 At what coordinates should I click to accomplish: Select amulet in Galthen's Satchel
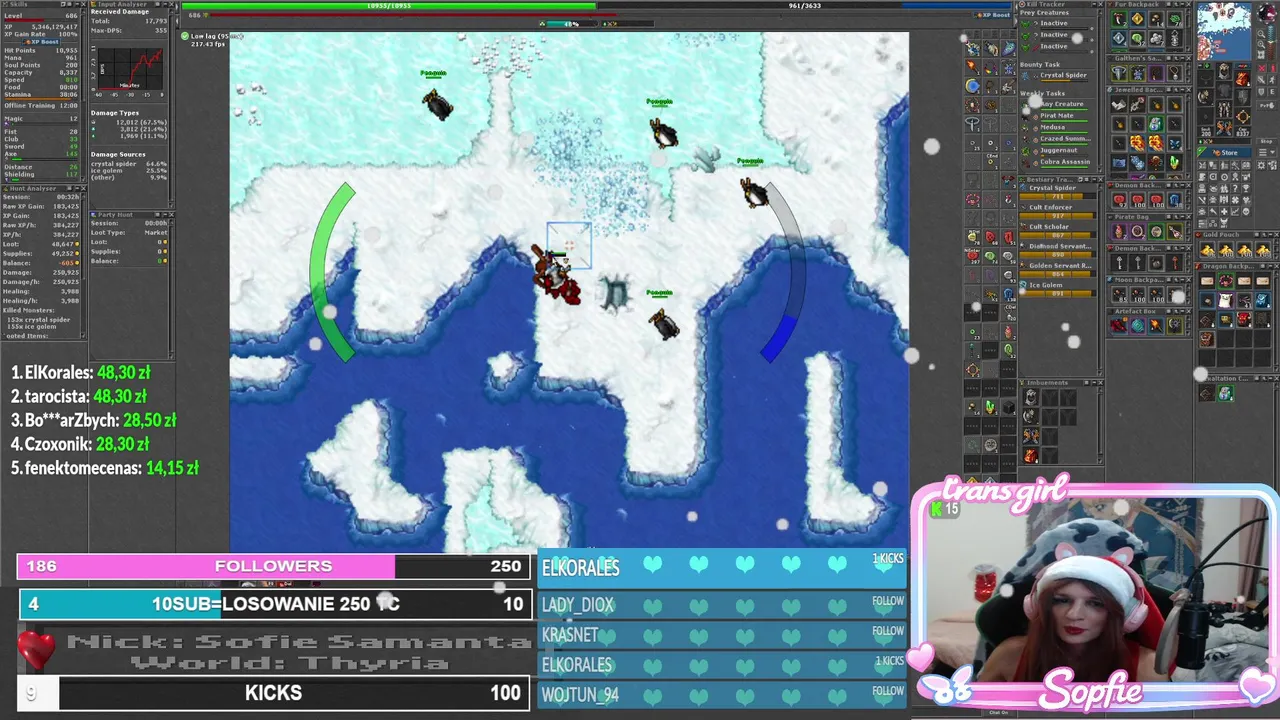click(1175, 73)
